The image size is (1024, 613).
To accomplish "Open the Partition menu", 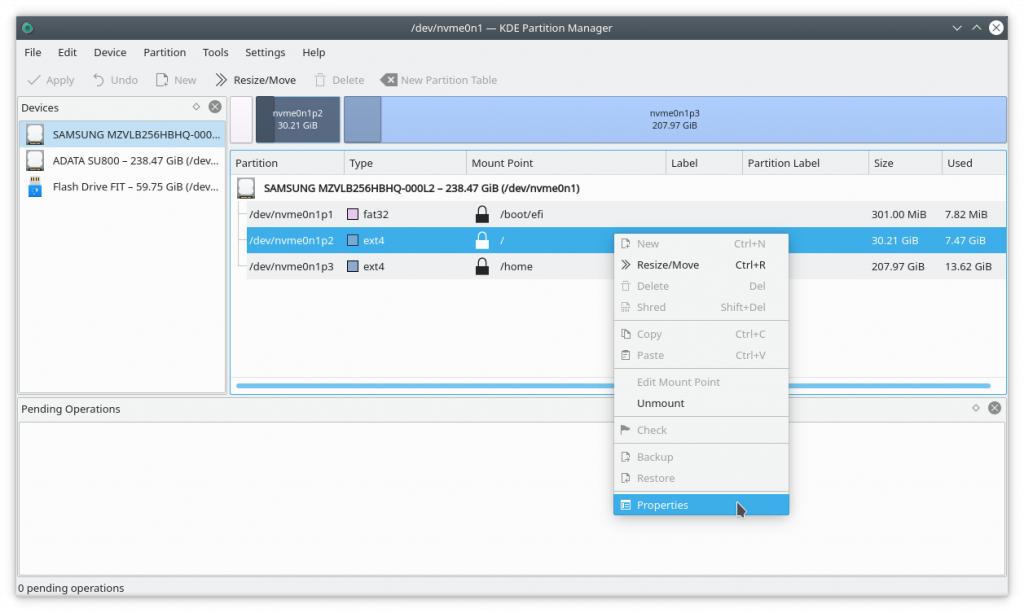I will (x=164, y=52).
